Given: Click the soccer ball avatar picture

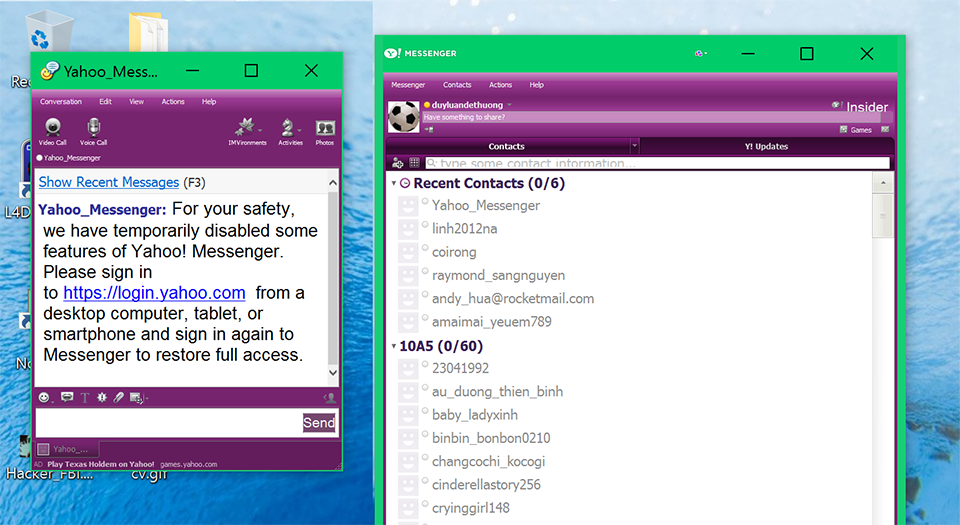Looking at the screenshot, I should point(404,116).
